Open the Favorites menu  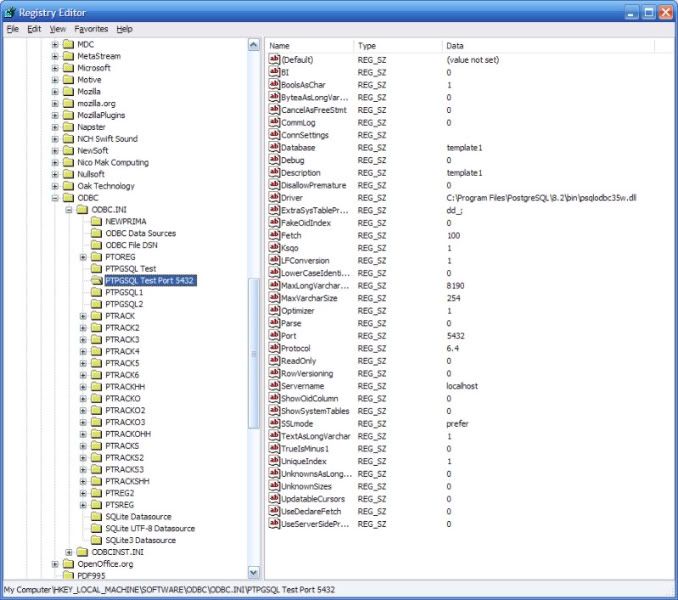[91, 29]
